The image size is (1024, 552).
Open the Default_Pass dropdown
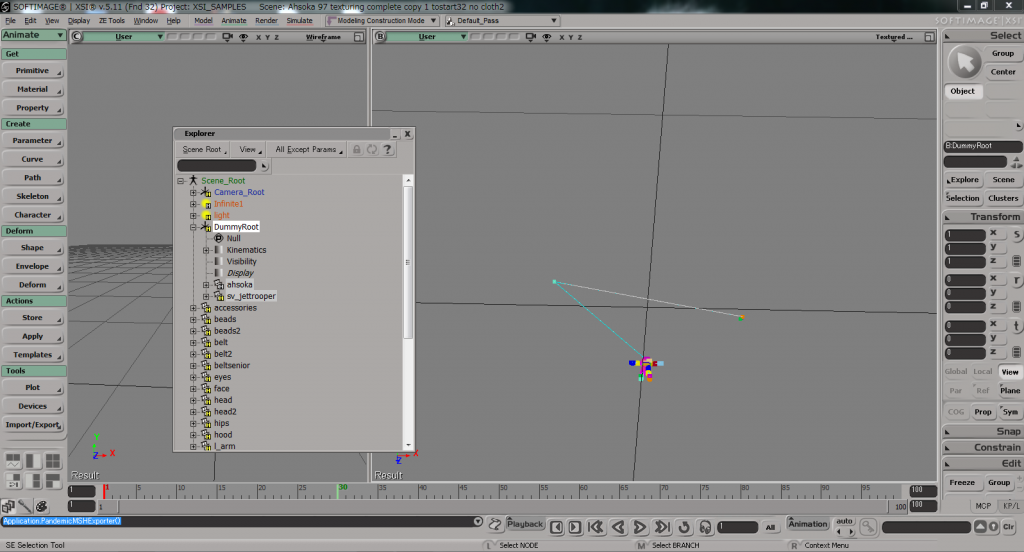(x=502, y=21)
